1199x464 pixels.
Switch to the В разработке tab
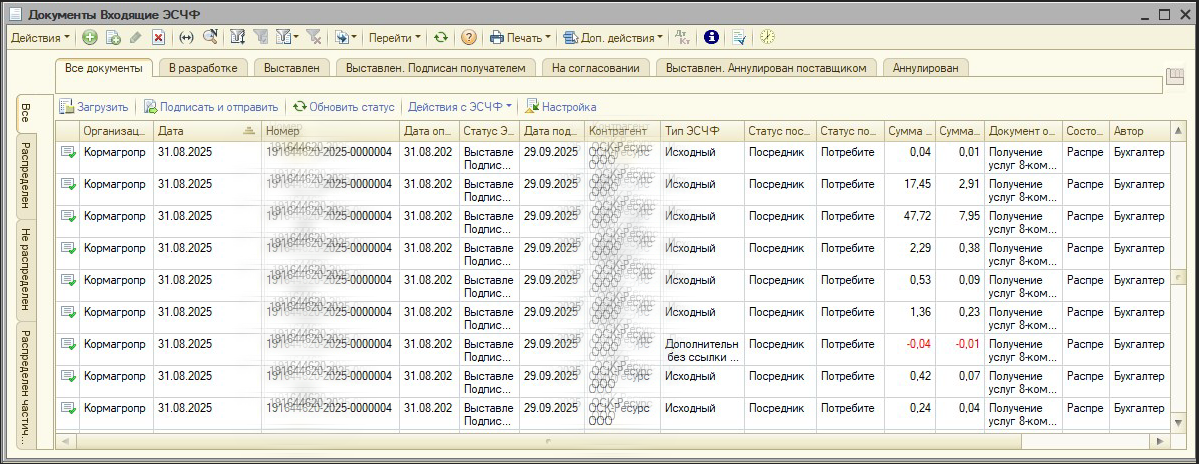click(203, 68)
